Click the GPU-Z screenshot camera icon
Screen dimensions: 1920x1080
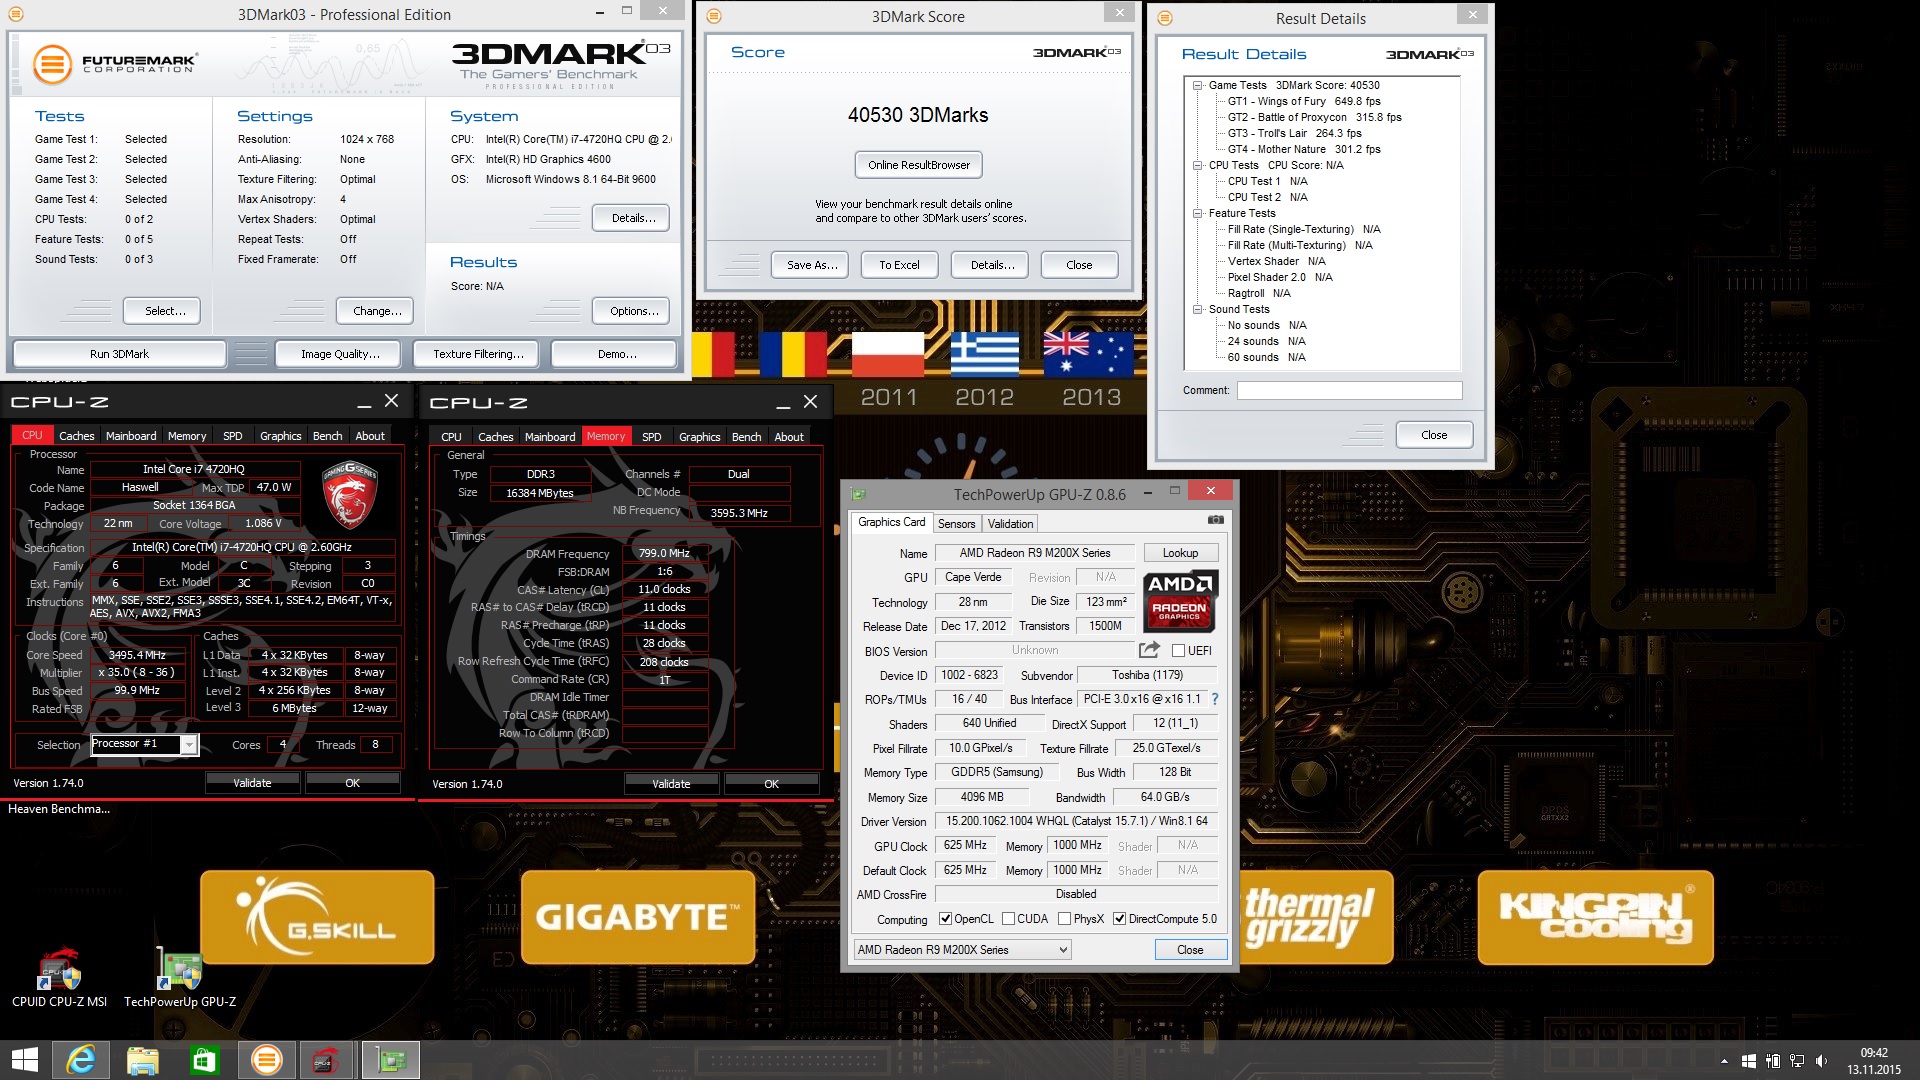pyautogui.click(x=1215, y=521)
